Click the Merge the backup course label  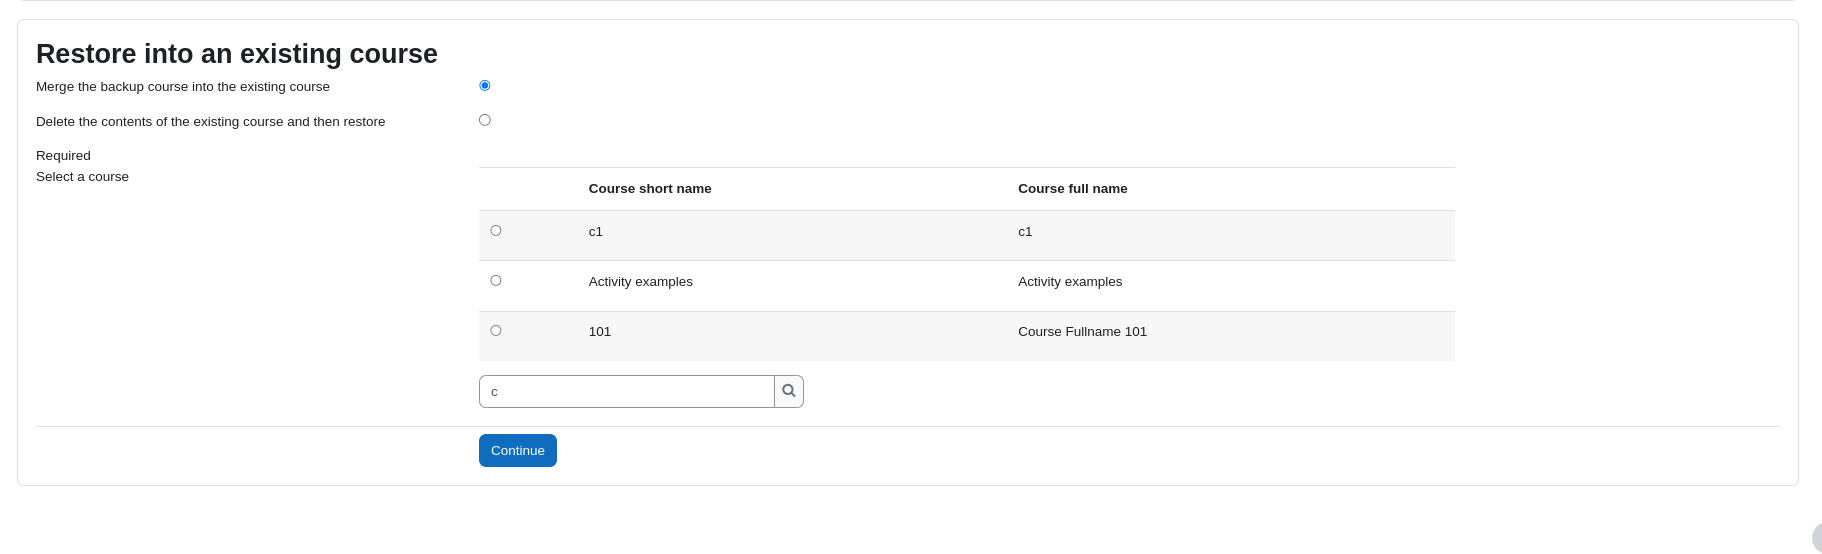(183, 87)
